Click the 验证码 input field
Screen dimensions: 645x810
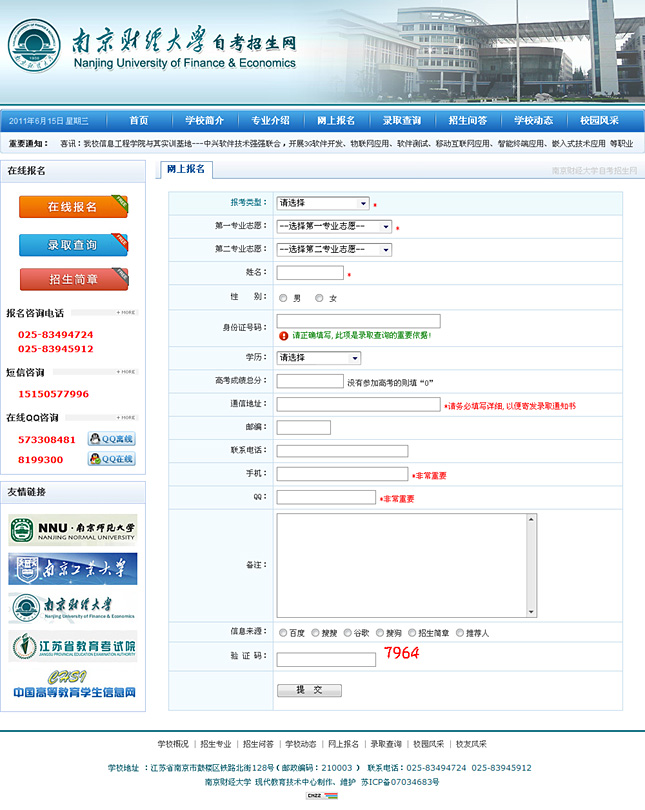pyautogui.click(x=326, y=660)
